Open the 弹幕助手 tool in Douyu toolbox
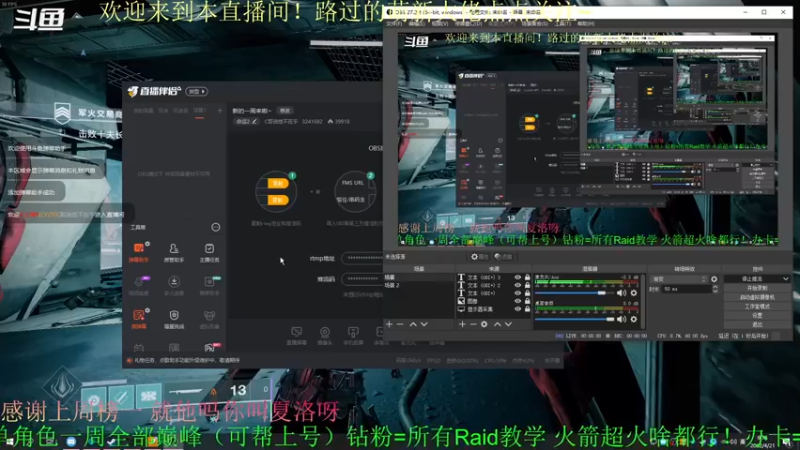This screenshot has height=450, width=800. (x=139, y=252)
